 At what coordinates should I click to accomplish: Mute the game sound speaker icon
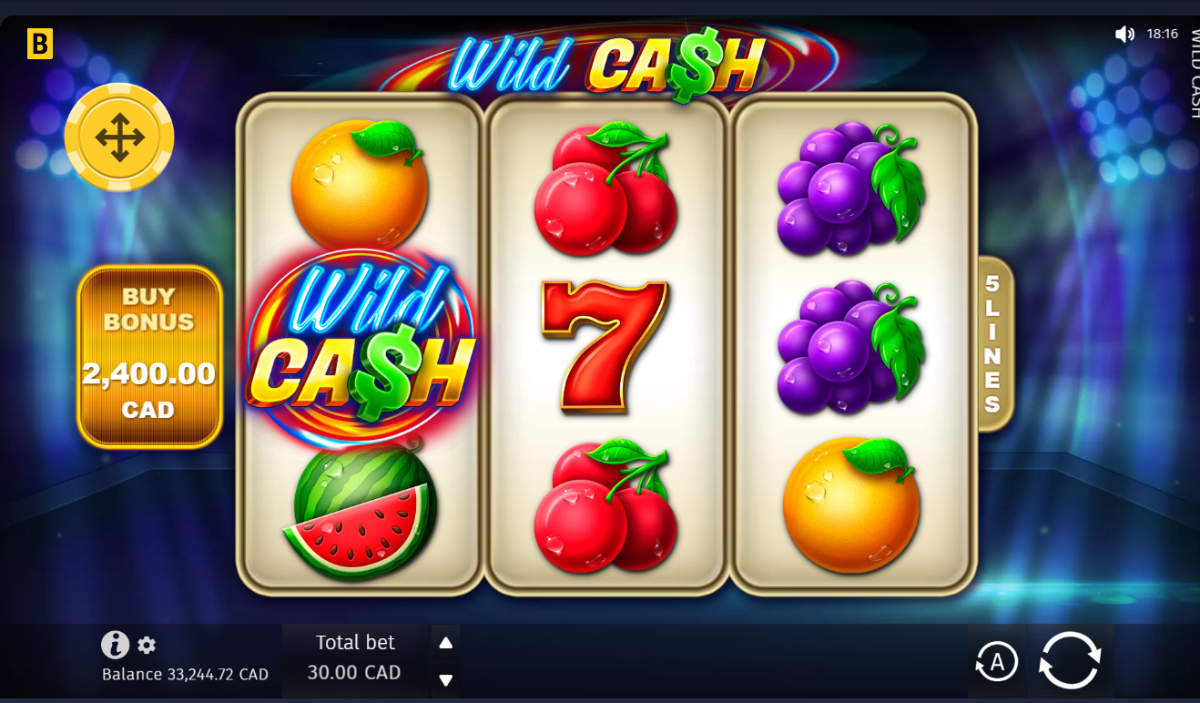click(x=1125, y=34)
